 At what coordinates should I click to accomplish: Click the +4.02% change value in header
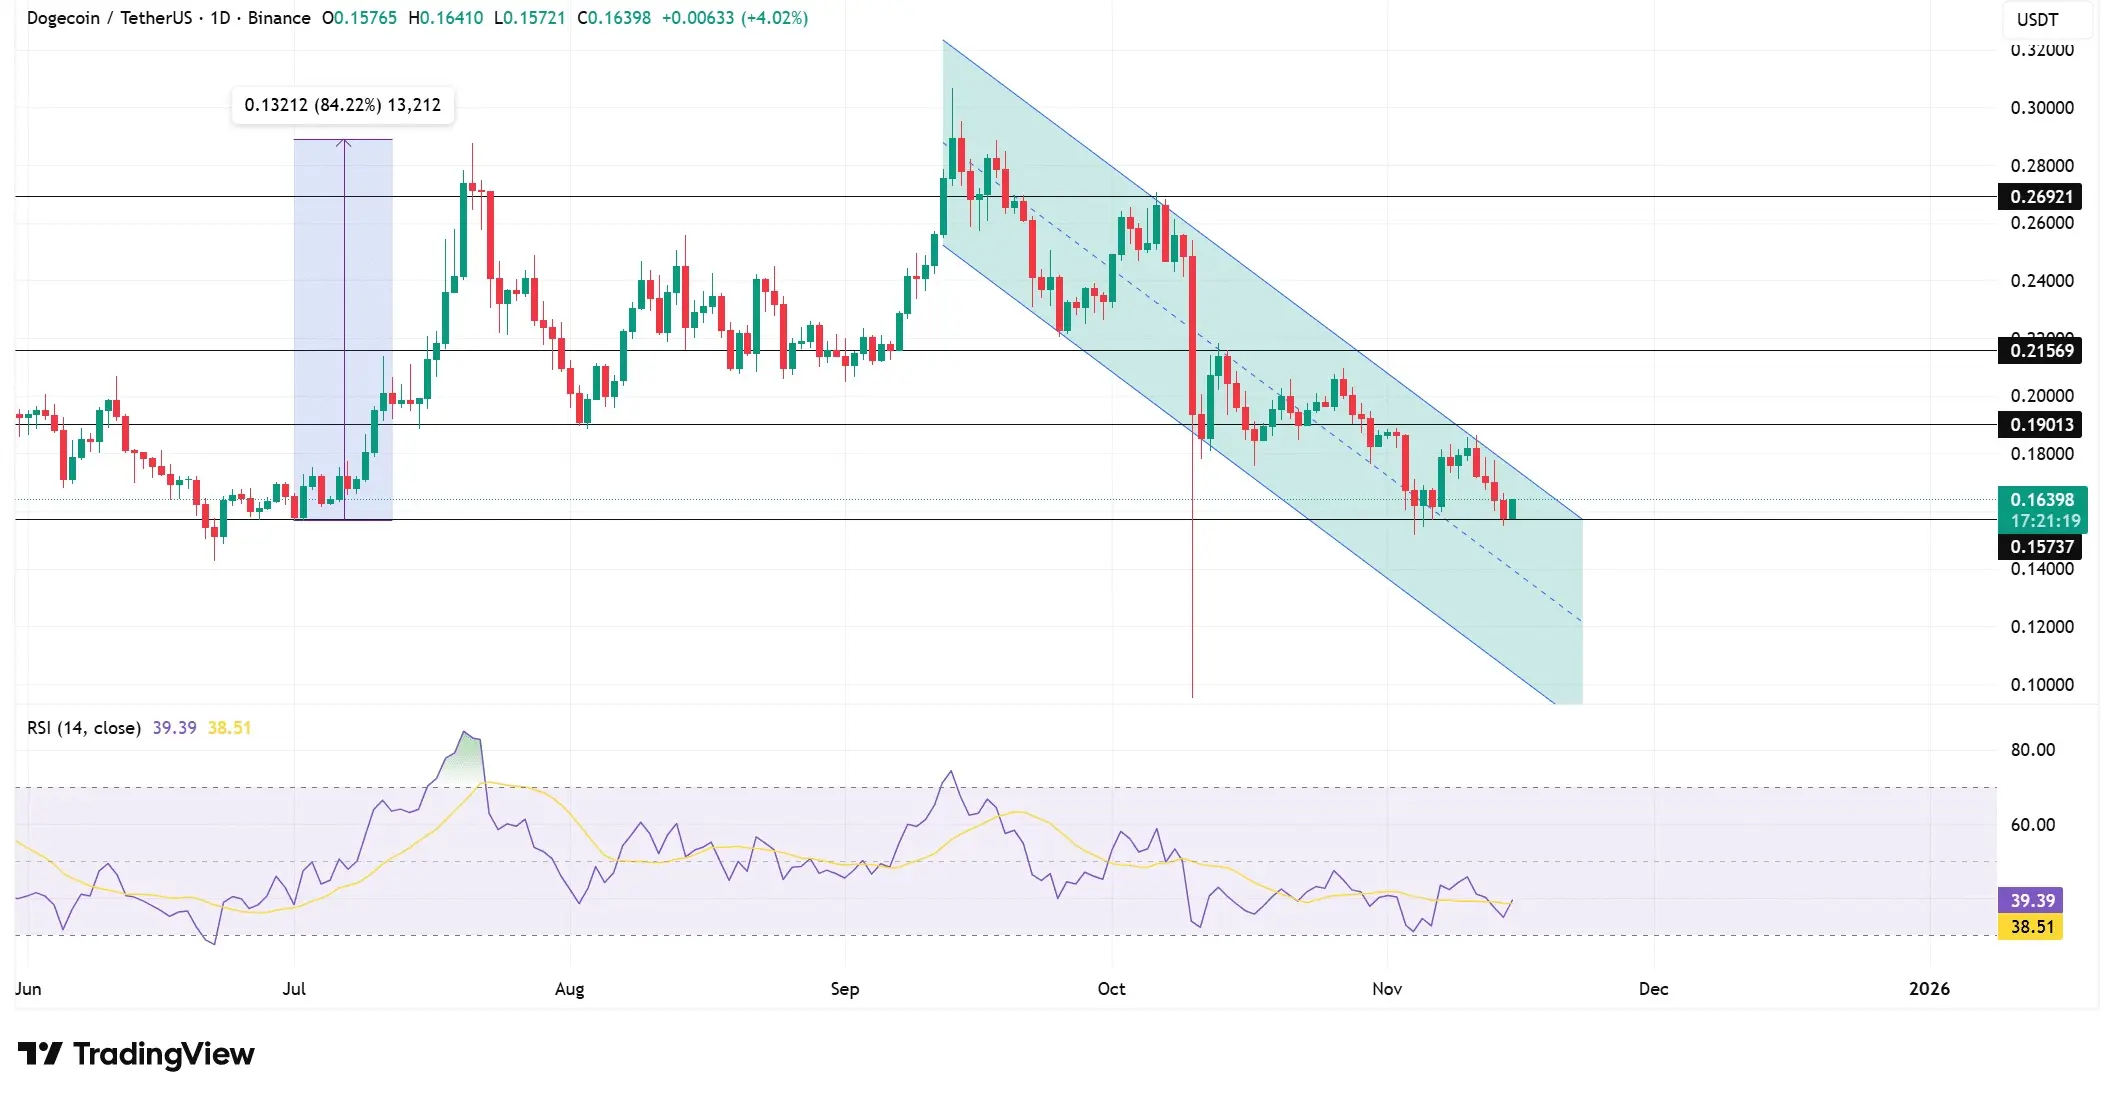click(774, 18)
